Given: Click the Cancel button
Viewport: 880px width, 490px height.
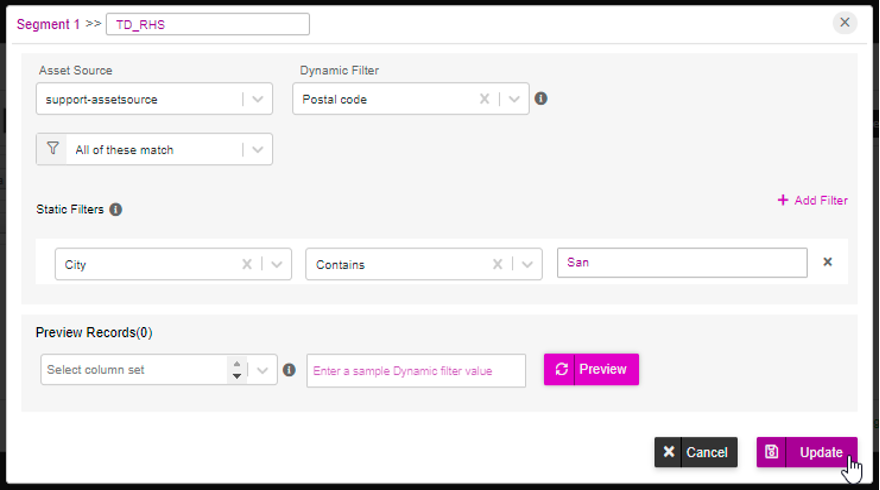Looking at the screenshot, I should point(696,452).
